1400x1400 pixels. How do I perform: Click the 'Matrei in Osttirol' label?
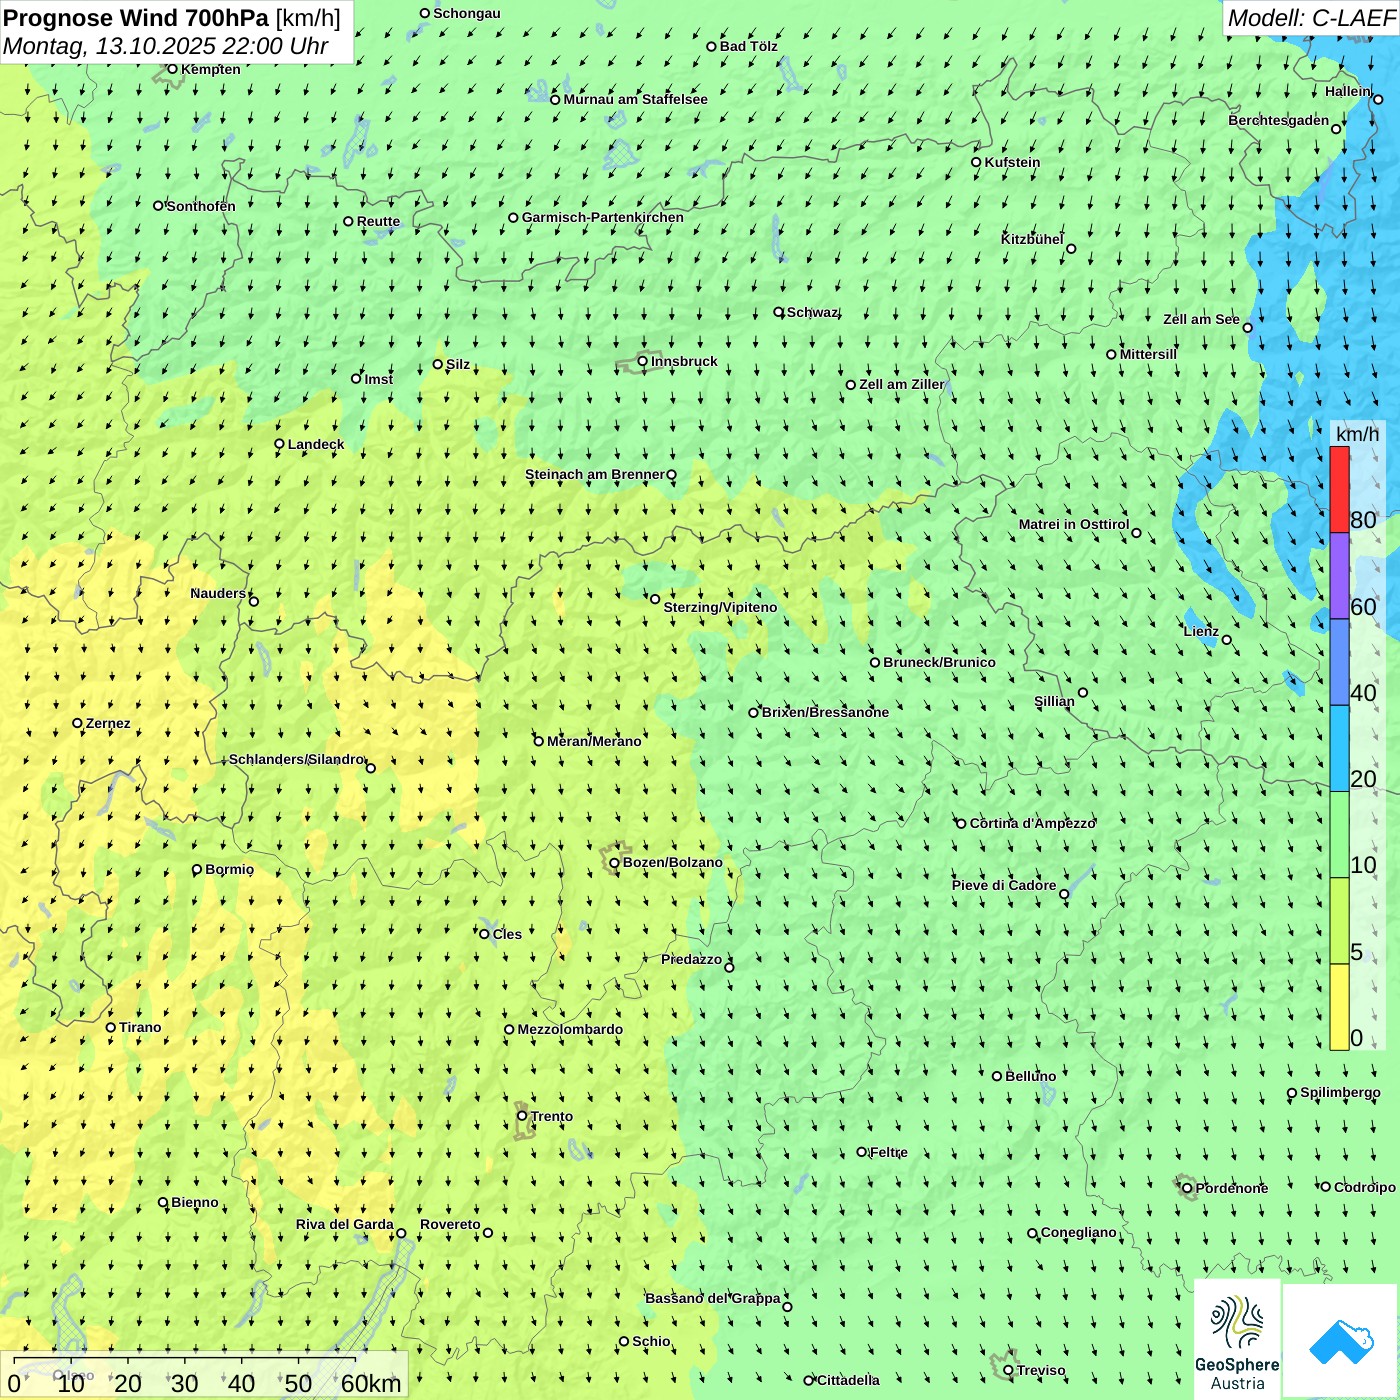coord(1074,524)
